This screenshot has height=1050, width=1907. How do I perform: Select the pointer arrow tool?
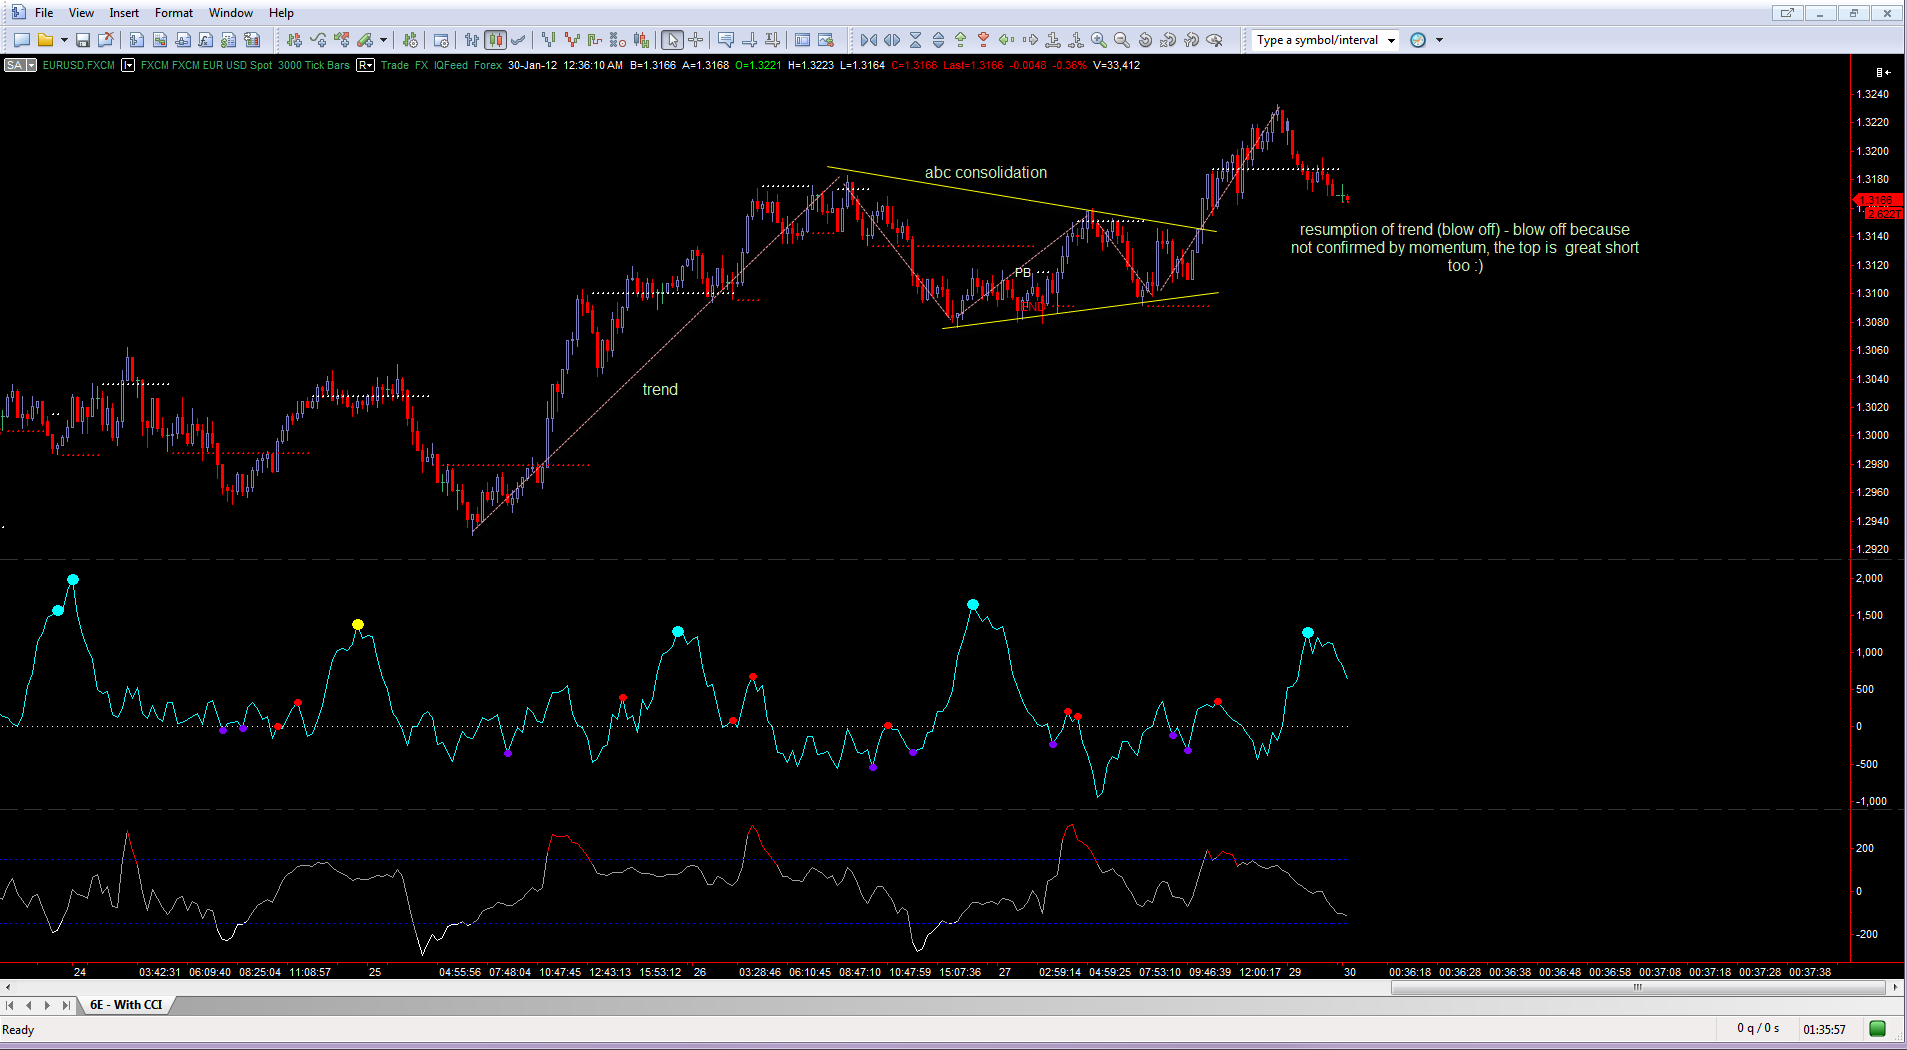pos(672,40)
